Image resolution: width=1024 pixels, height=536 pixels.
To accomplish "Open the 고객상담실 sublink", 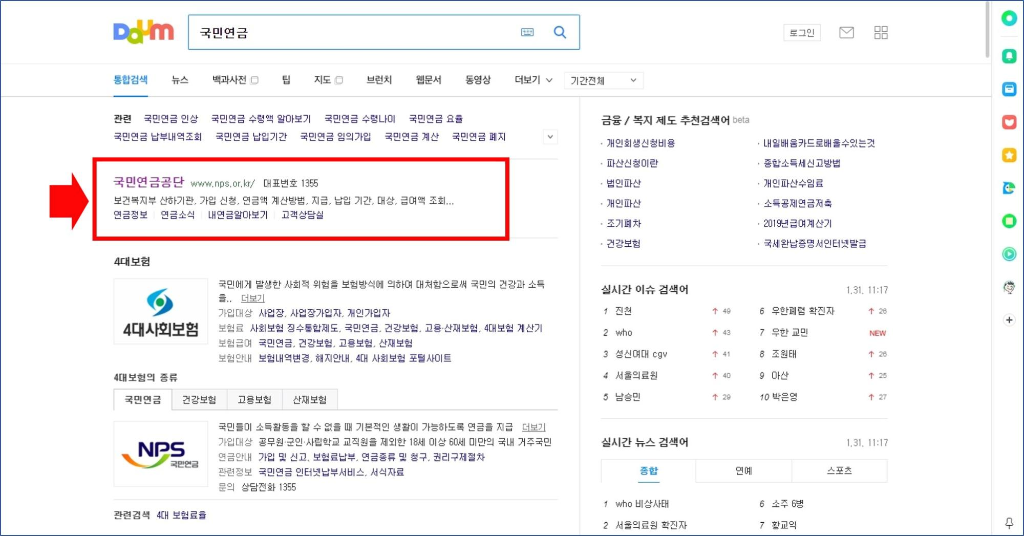I will click(302, 215).
